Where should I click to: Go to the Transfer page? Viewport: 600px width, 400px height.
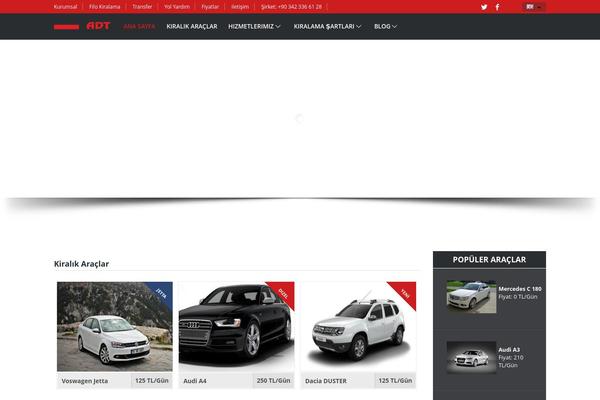pos(142,7)
